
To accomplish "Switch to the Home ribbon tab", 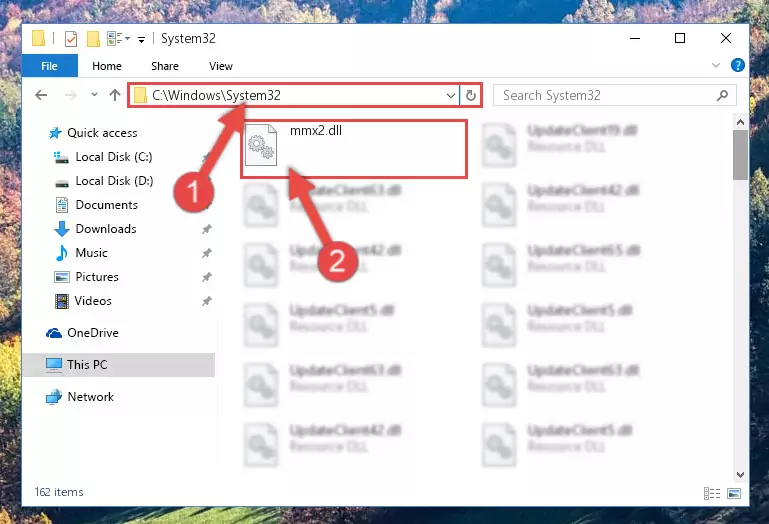I will pos(106,66).
